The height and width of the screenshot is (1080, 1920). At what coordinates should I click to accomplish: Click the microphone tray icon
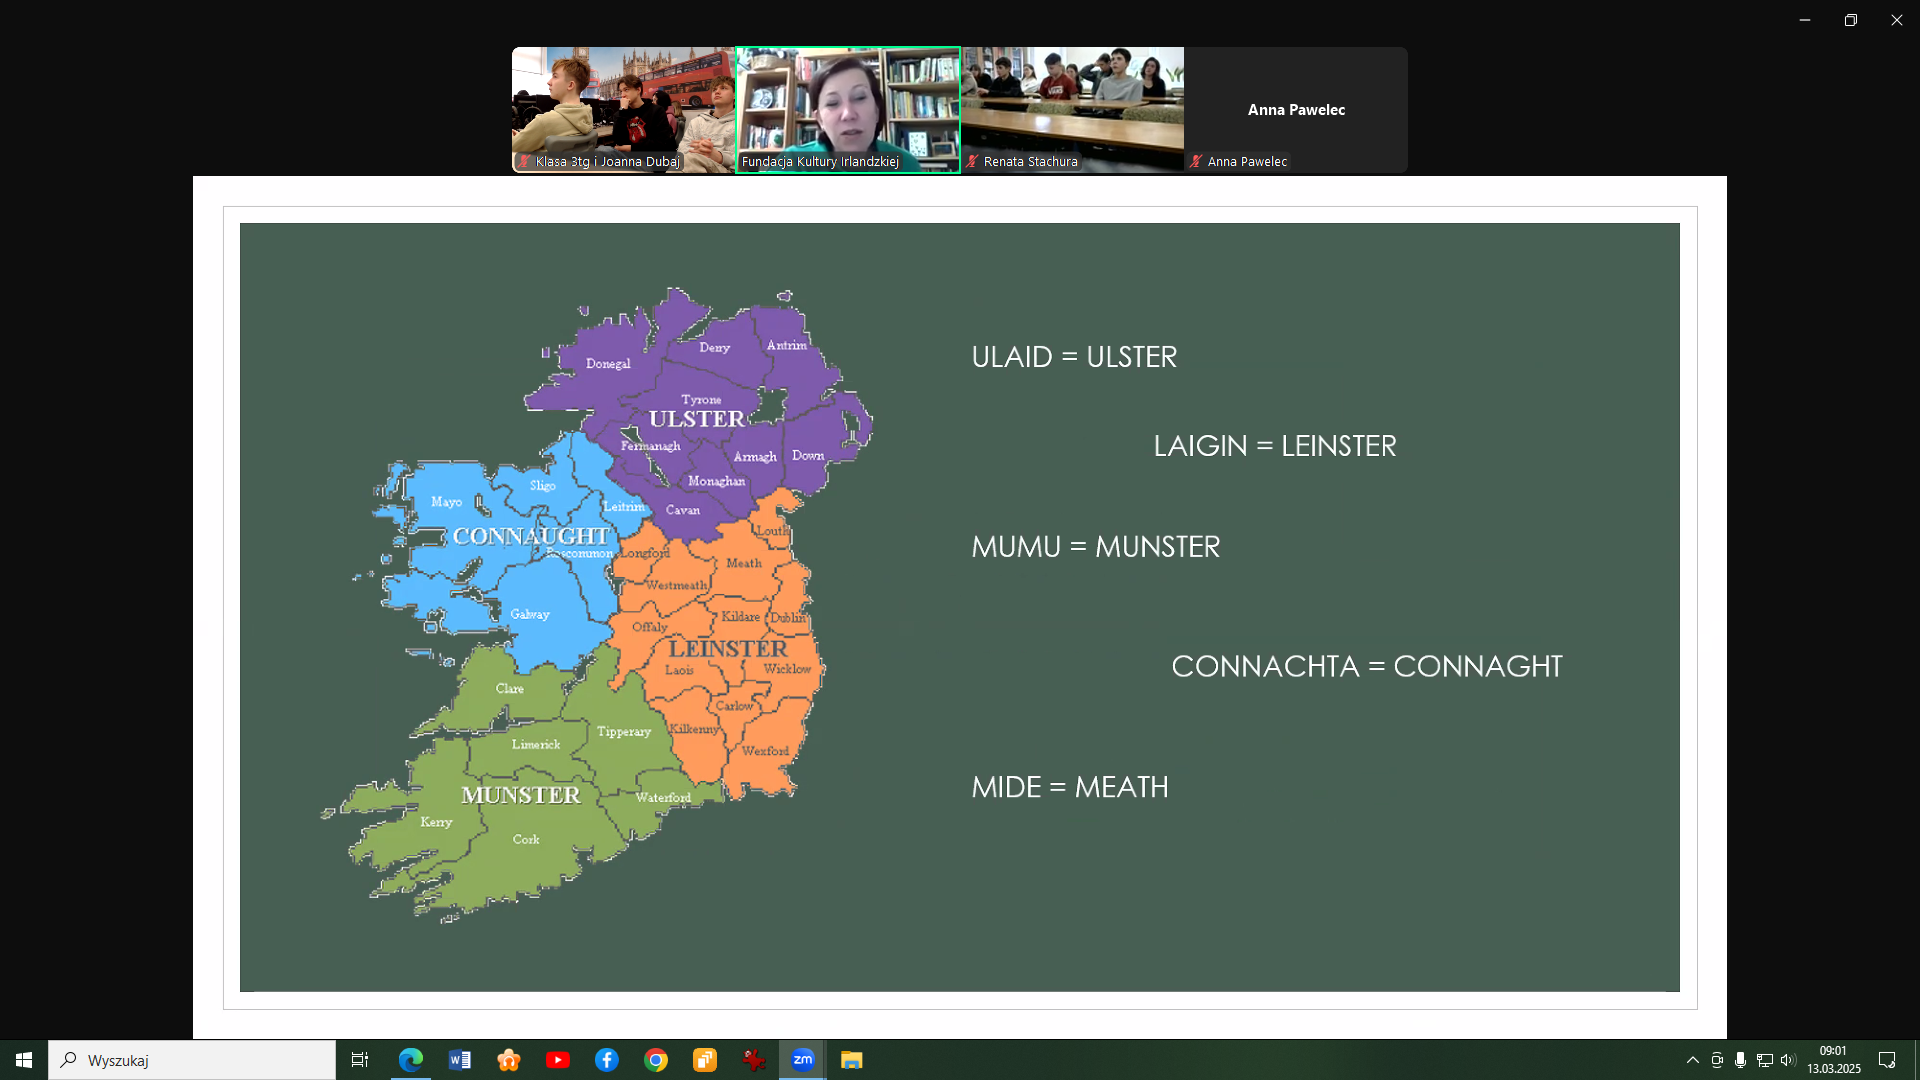[x=1741, y=1060]
